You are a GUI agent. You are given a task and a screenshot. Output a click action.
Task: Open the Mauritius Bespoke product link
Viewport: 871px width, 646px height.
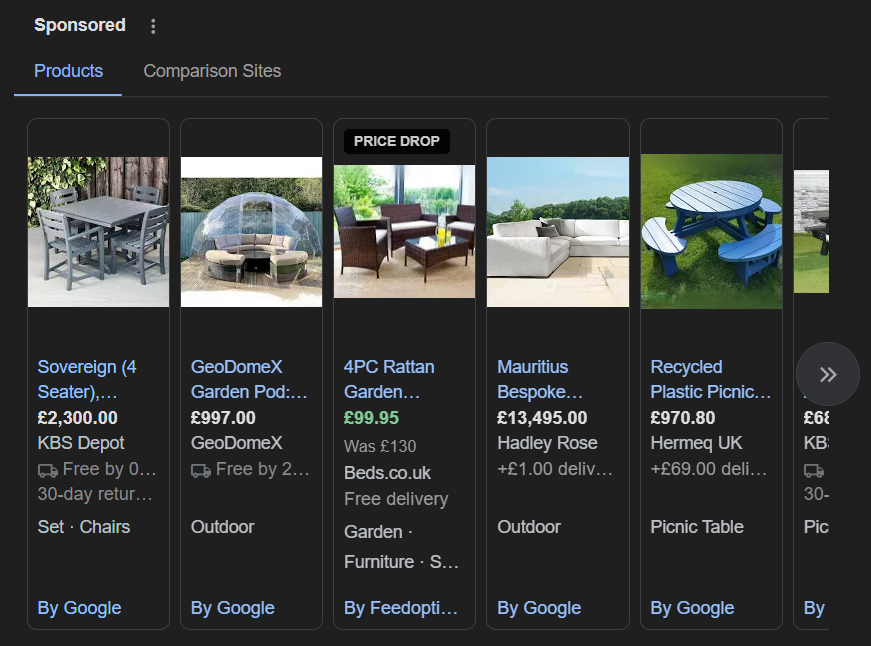(x=540, y=379)
